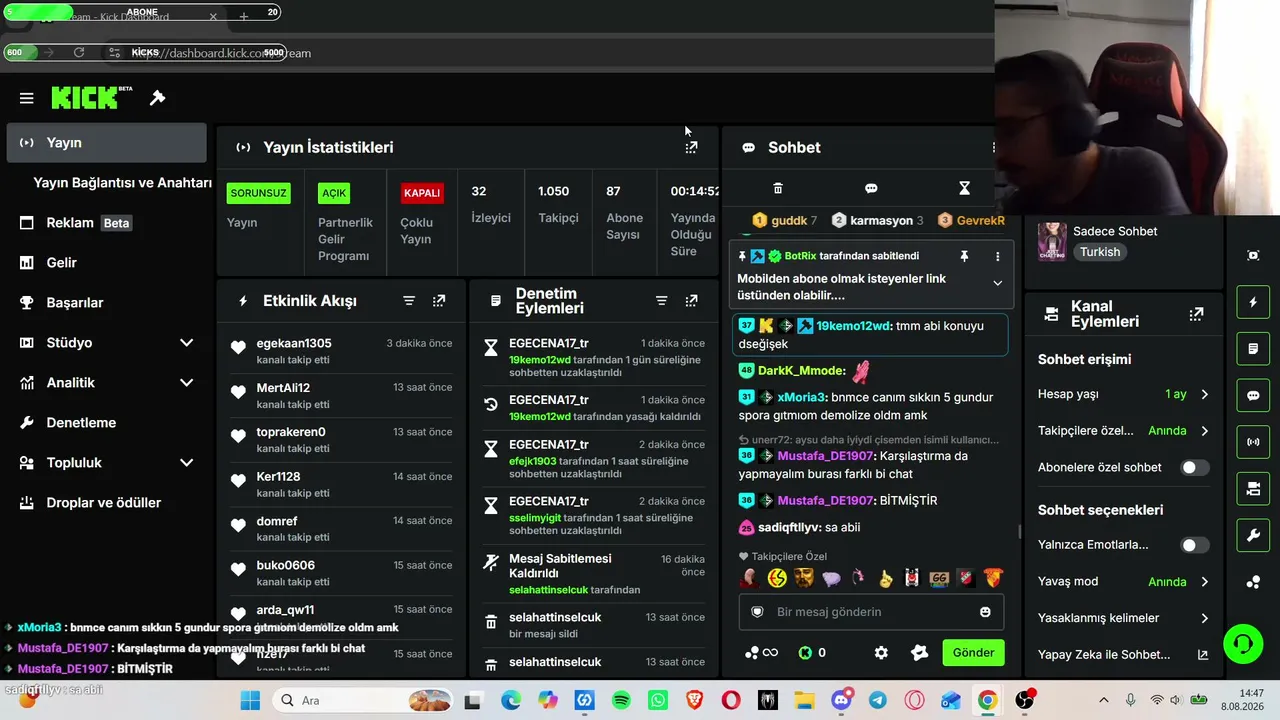Open Takipçilere özel setting chevron
This screenshot has height=720, width=1280.
(1204, 431)
